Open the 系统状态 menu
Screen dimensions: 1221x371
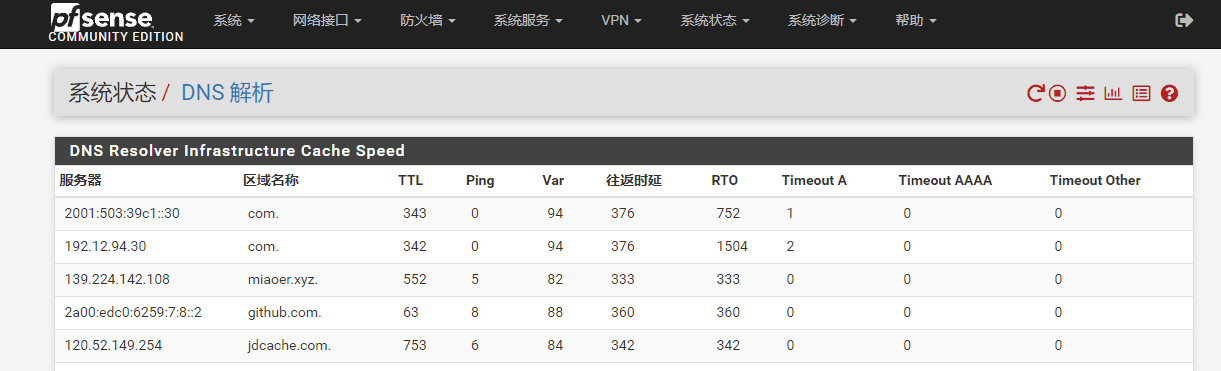pyautogui.click(x=715, y=20)
